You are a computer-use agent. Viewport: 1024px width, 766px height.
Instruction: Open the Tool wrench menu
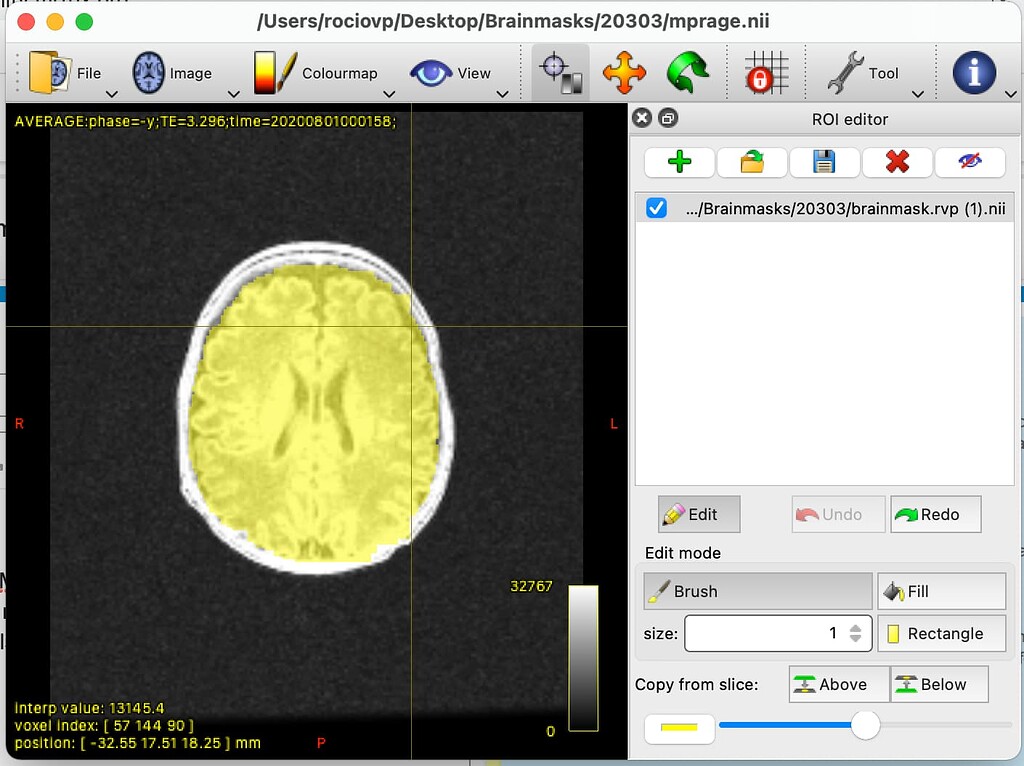(846, 72)
